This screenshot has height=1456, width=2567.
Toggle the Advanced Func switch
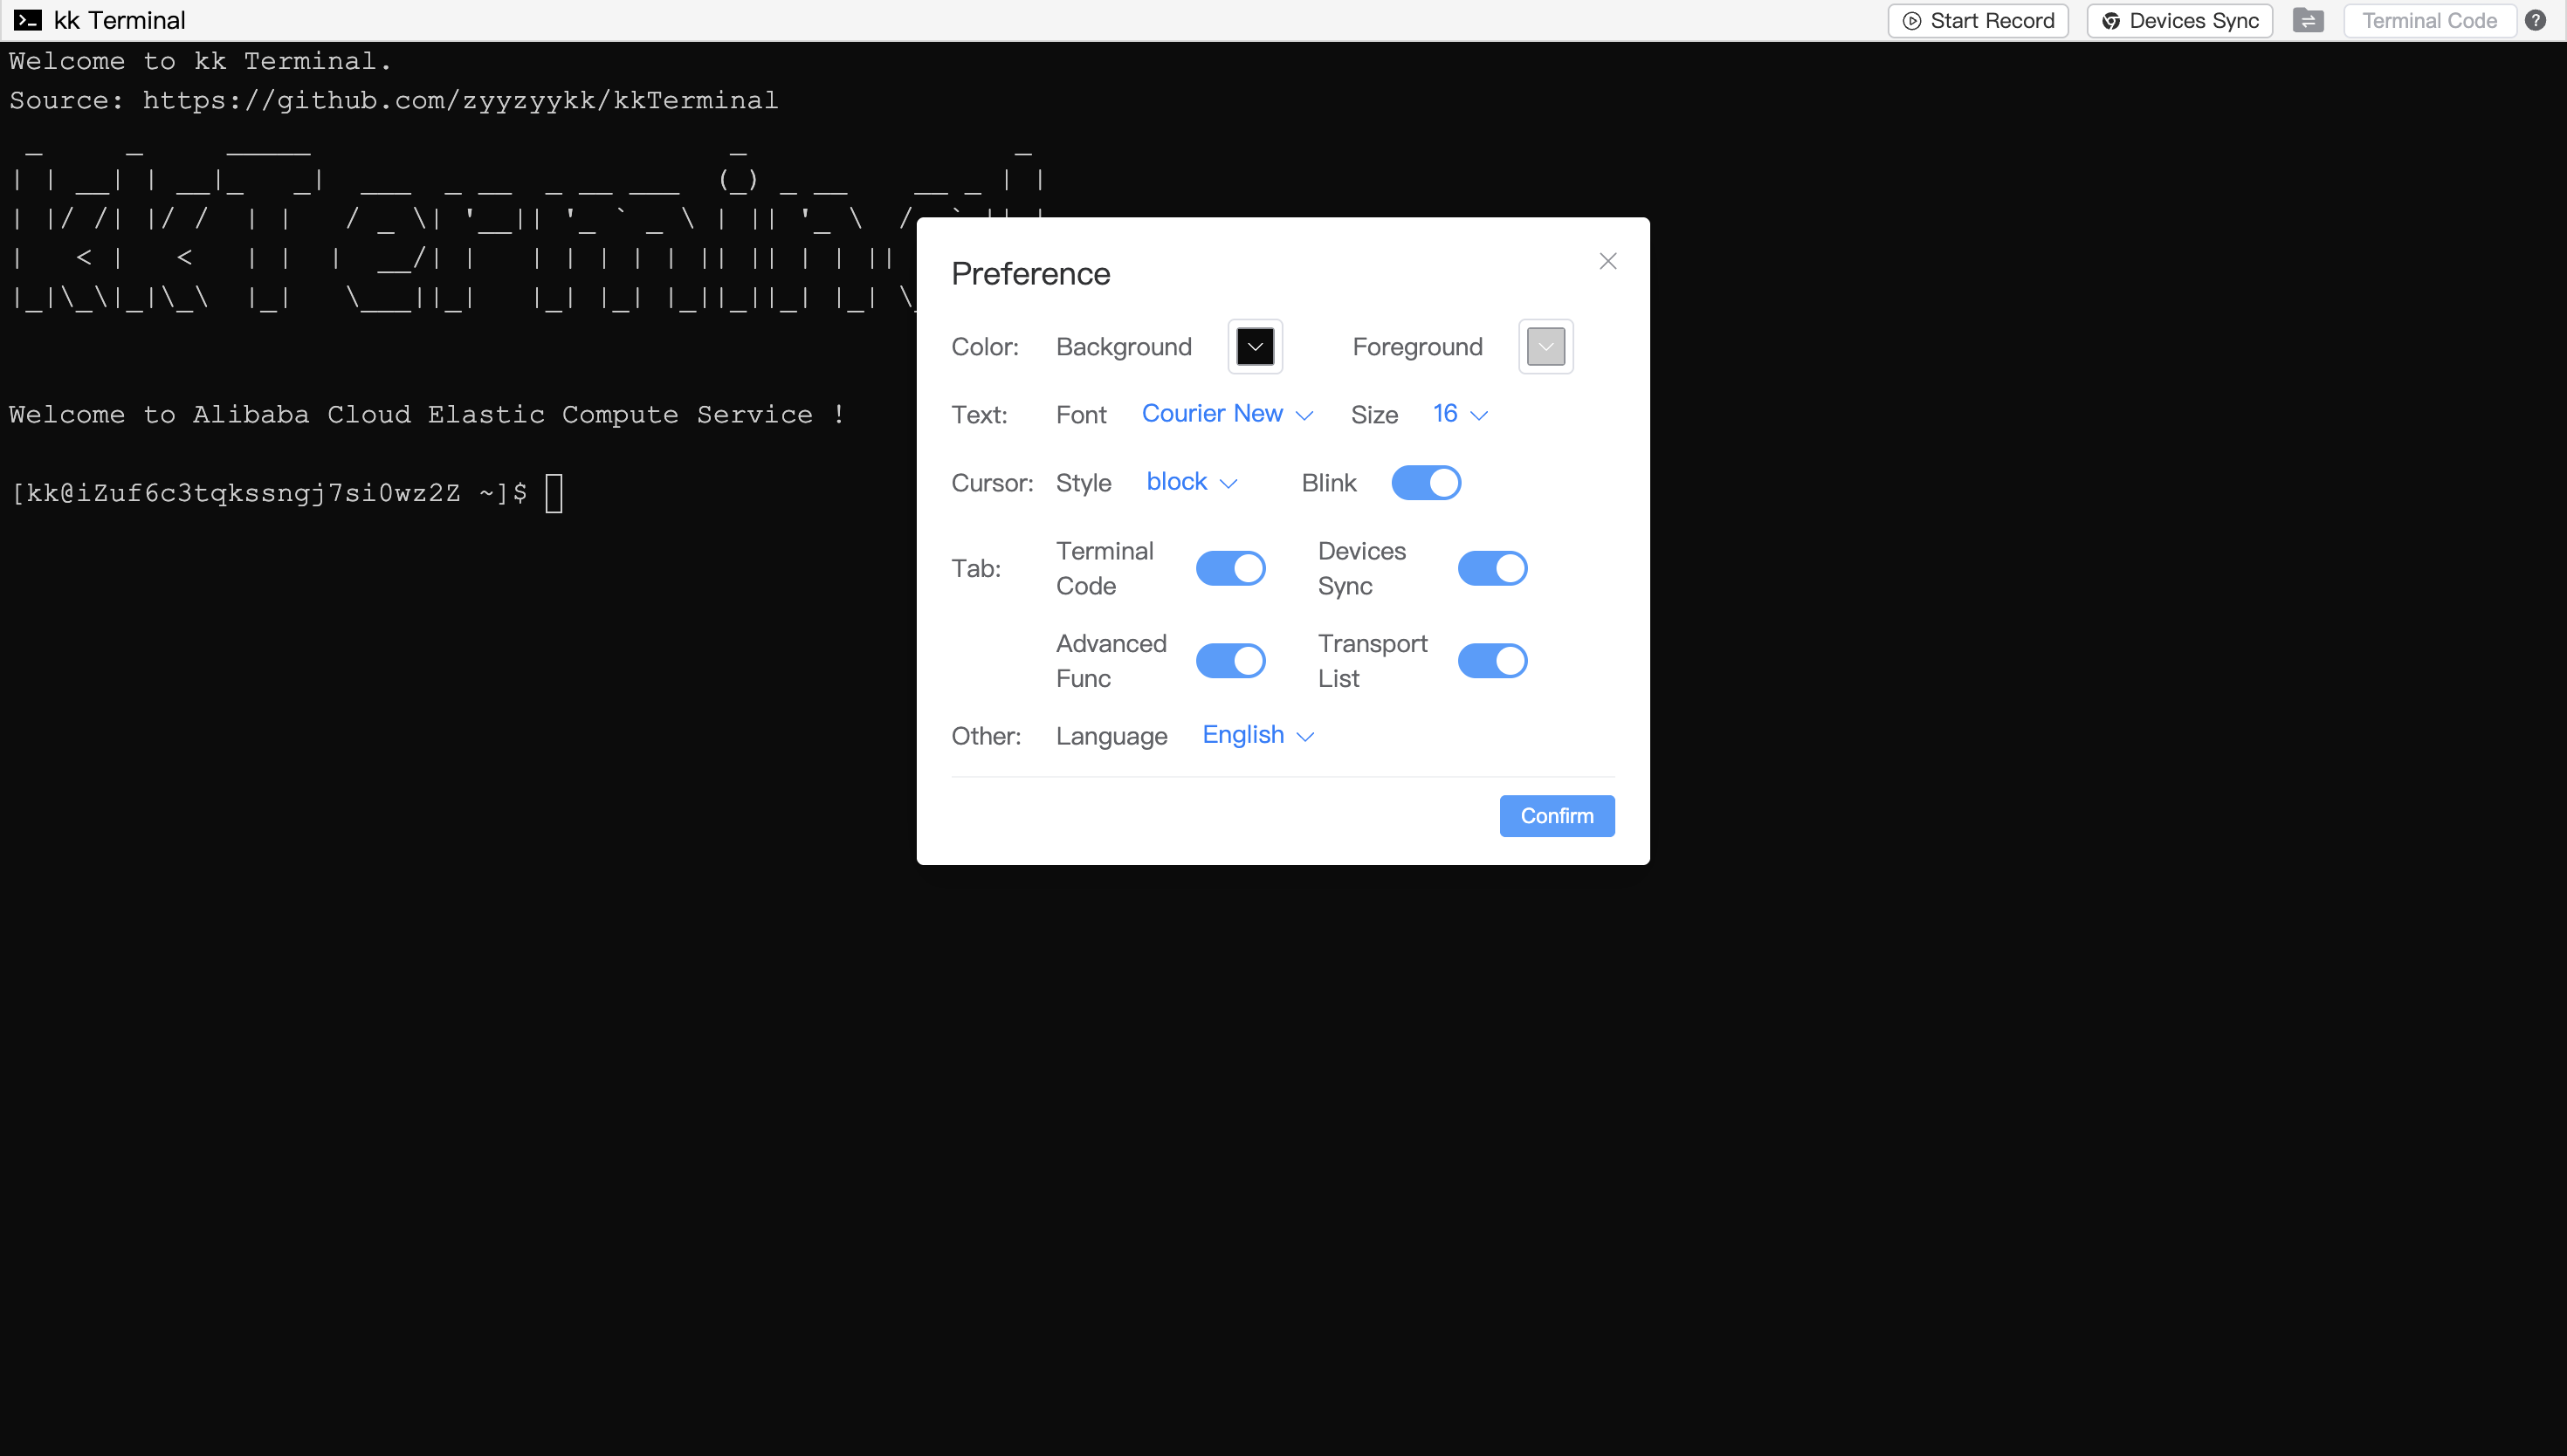click(x=1230, y=661)
